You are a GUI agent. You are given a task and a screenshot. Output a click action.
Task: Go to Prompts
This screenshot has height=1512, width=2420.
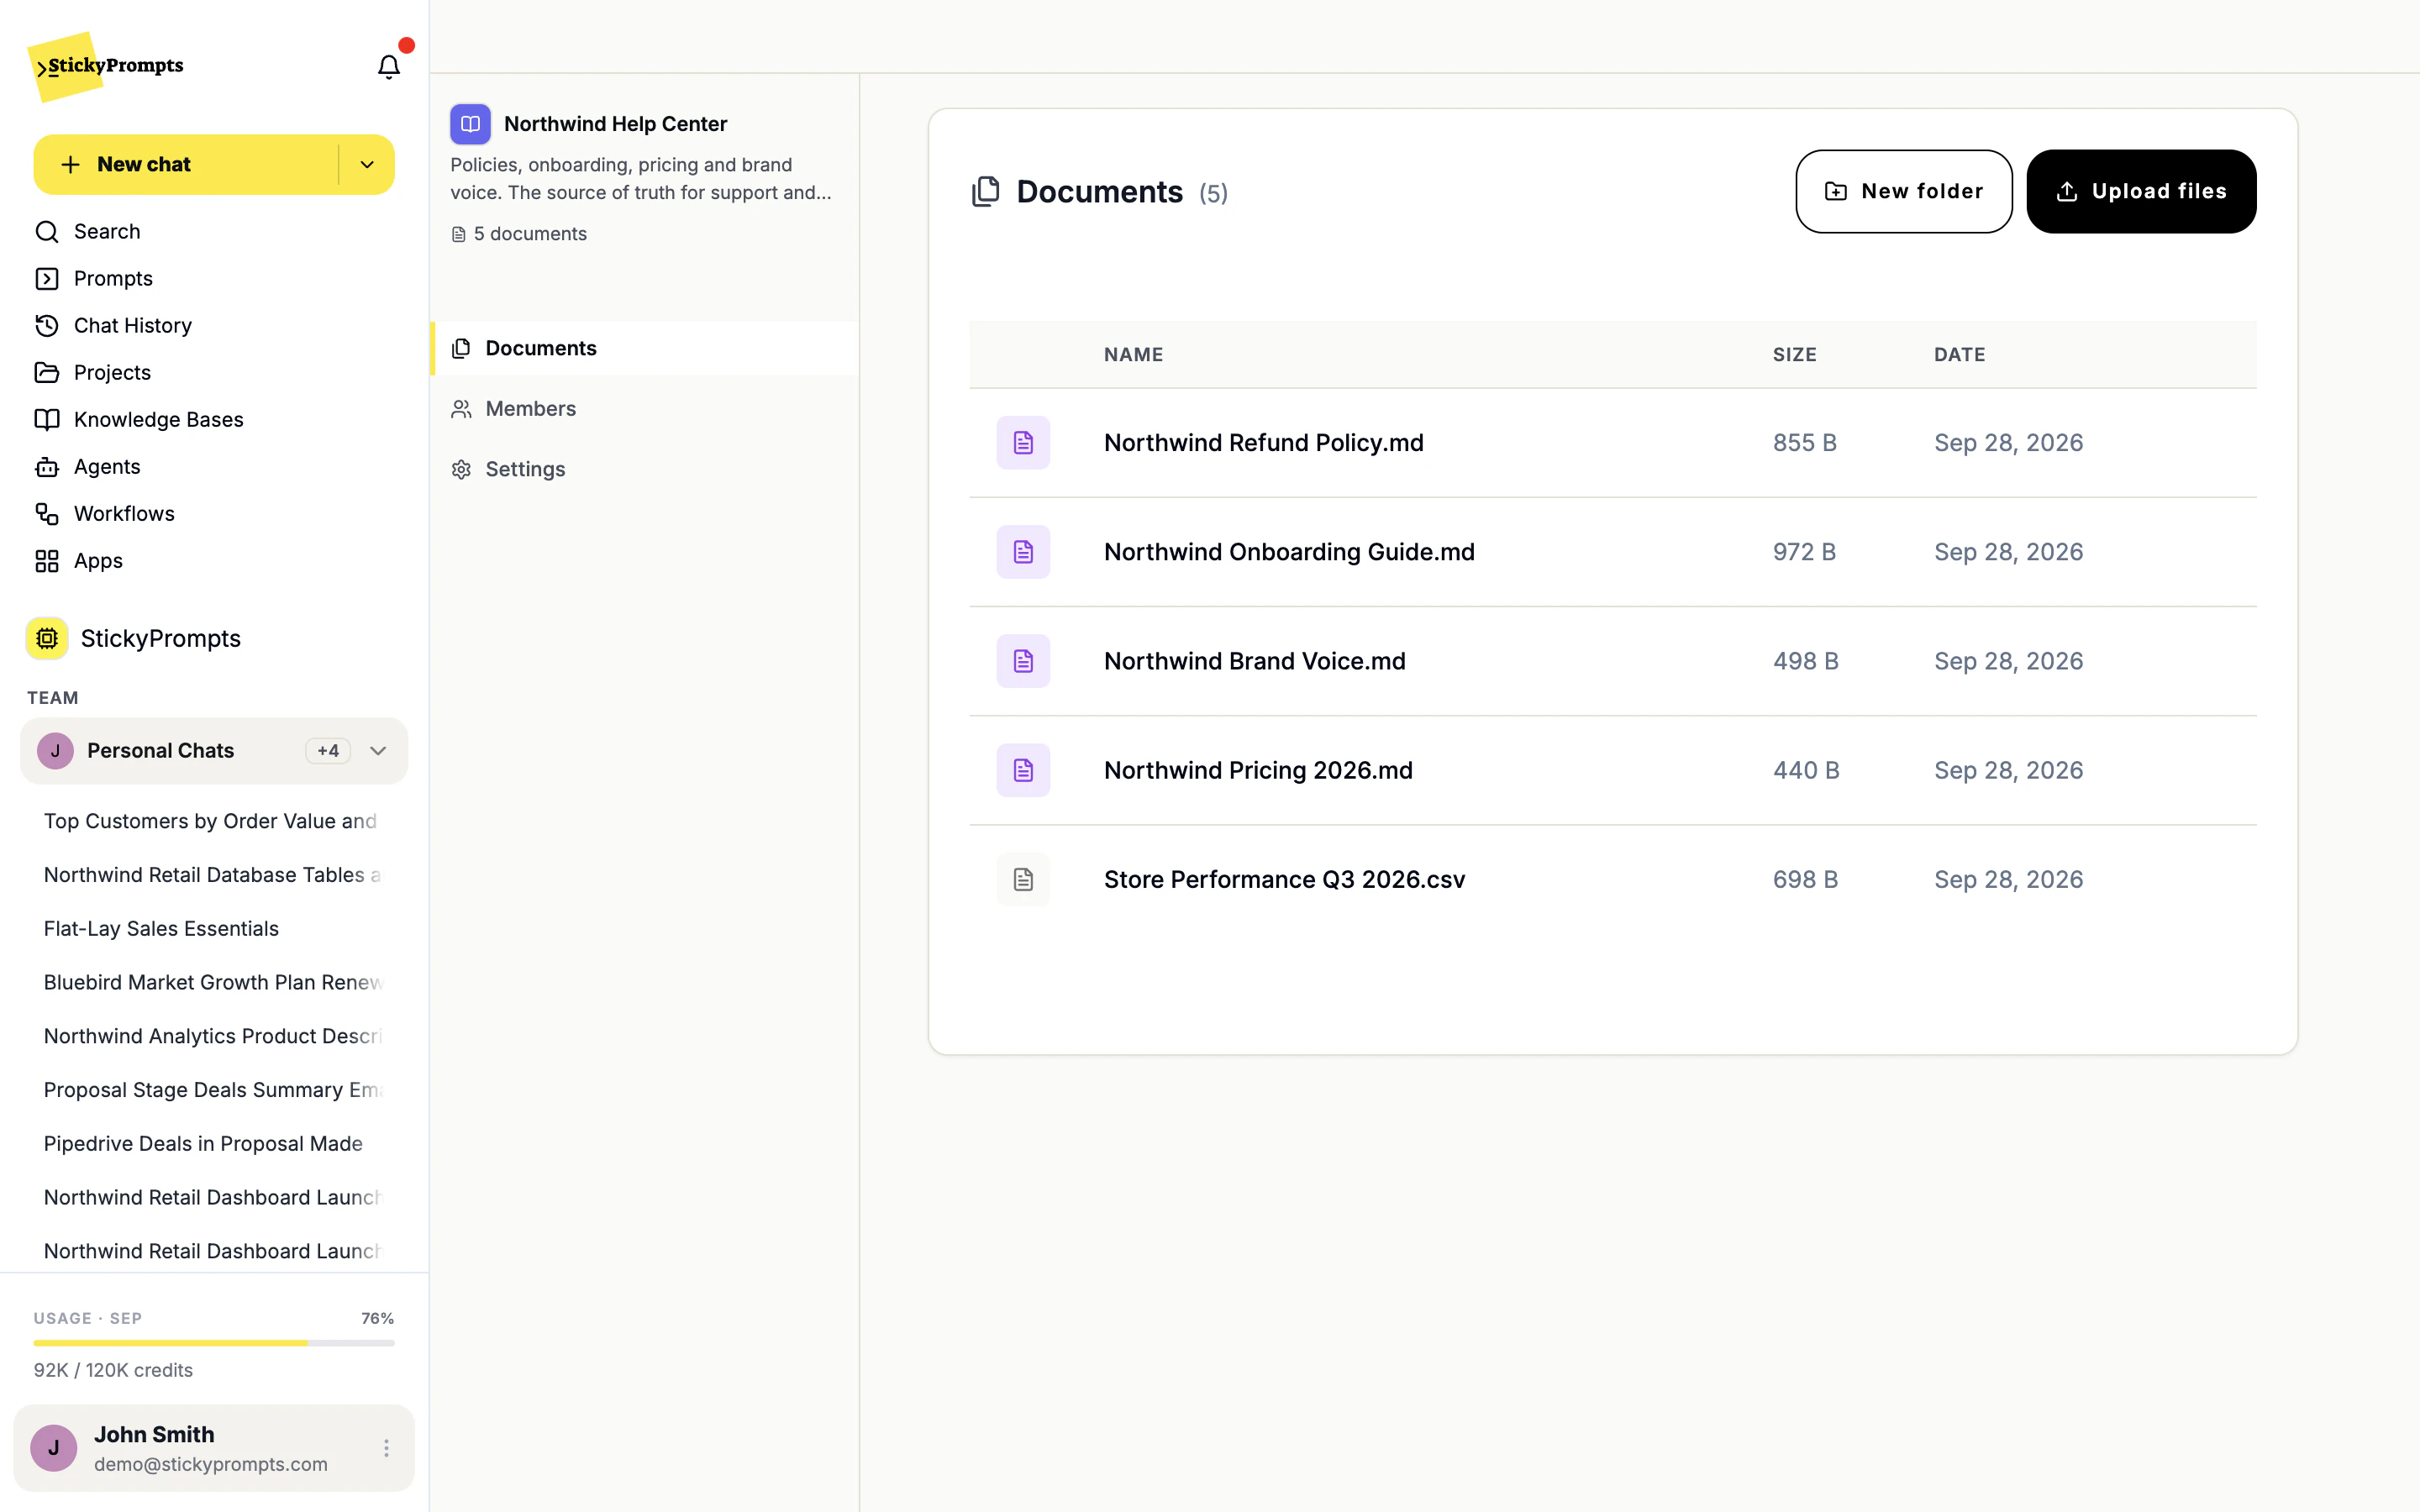[x=214, y=278]
